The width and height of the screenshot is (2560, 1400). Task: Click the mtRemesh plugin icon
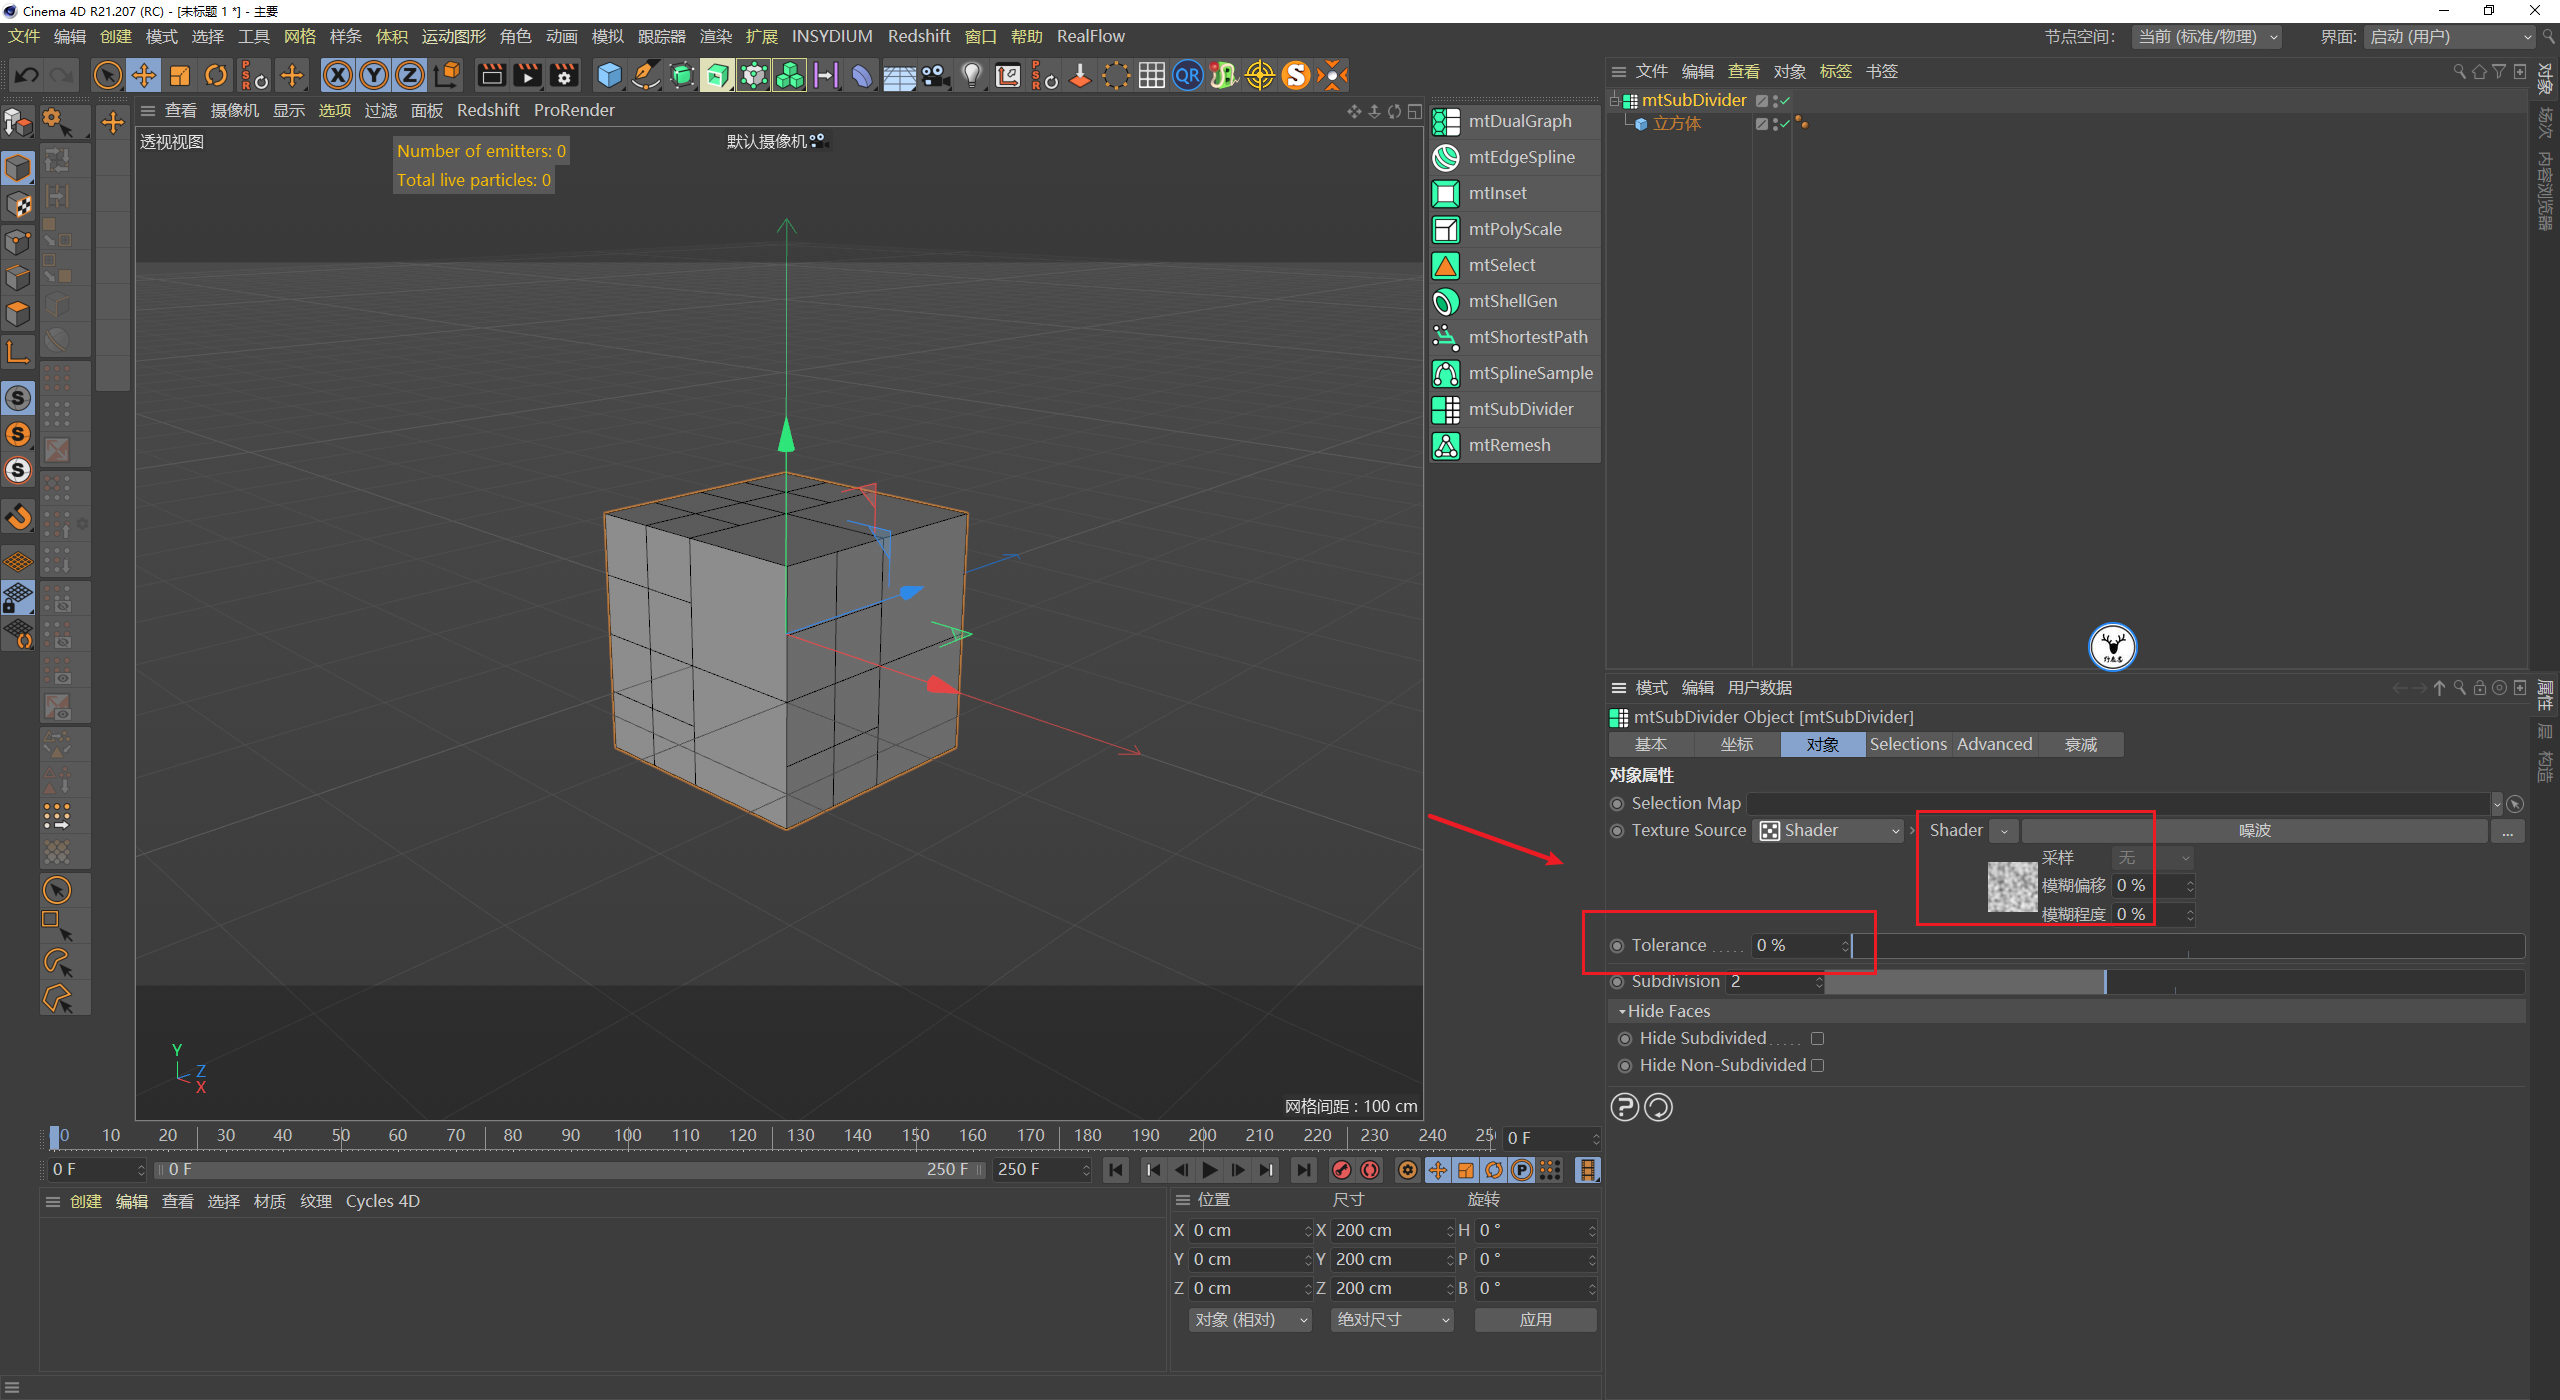(1446, 445)
